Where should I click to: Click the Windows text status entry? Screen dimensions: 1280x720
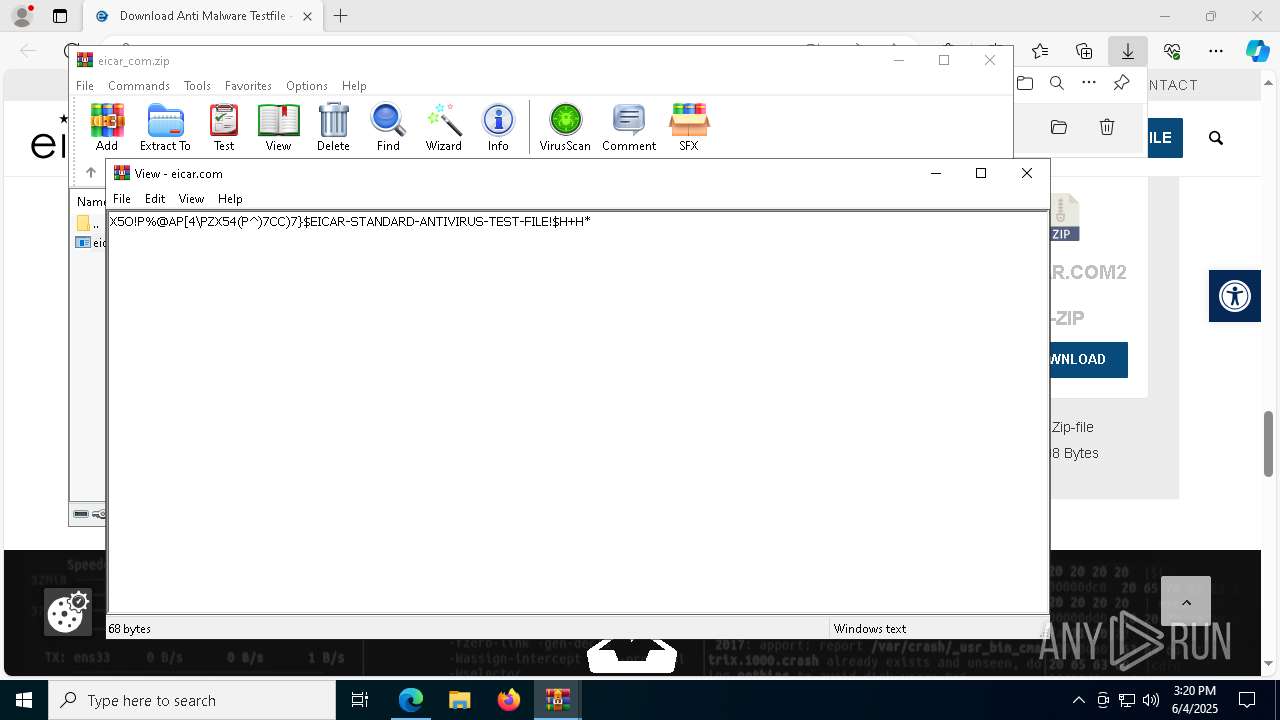pos(870,629)
